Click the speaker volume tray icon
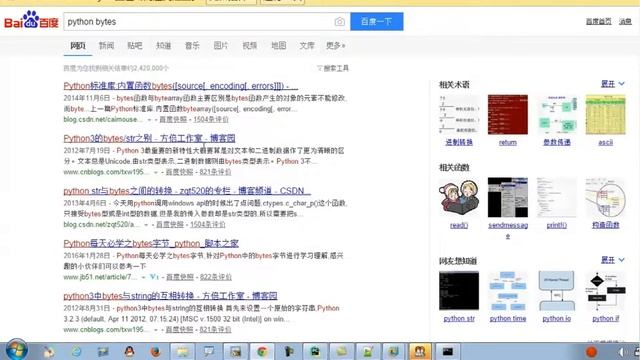Screen dimensions: 640x360 [x=621, y=351]
